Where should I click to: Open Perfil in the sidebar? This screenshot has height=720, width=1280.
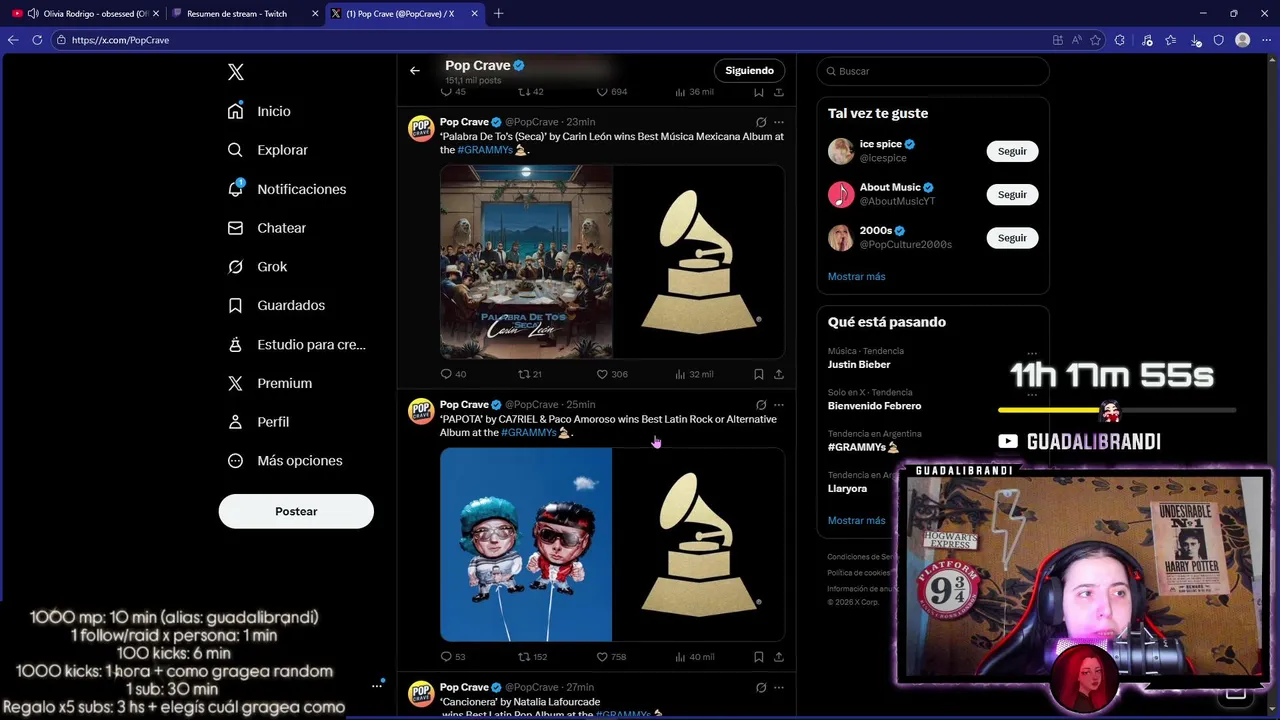258,422
